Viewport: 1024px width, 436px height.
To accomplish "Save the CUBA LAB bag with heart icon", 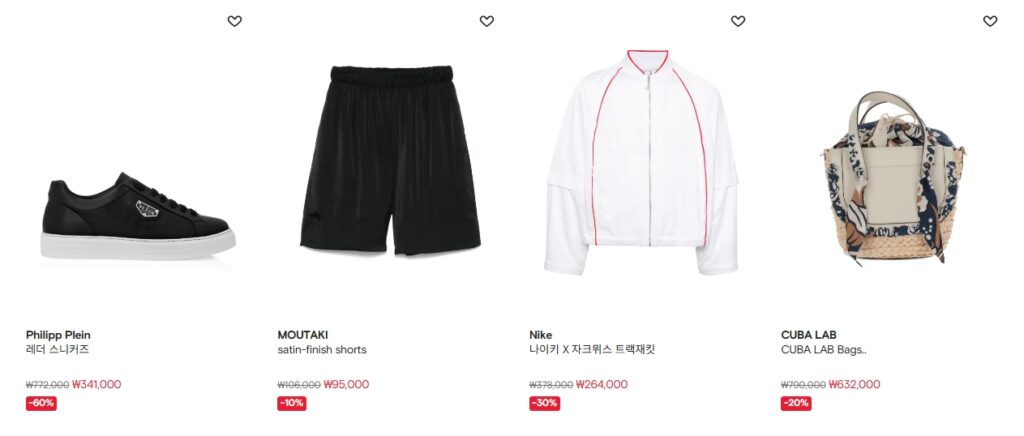I will (990, 21).
